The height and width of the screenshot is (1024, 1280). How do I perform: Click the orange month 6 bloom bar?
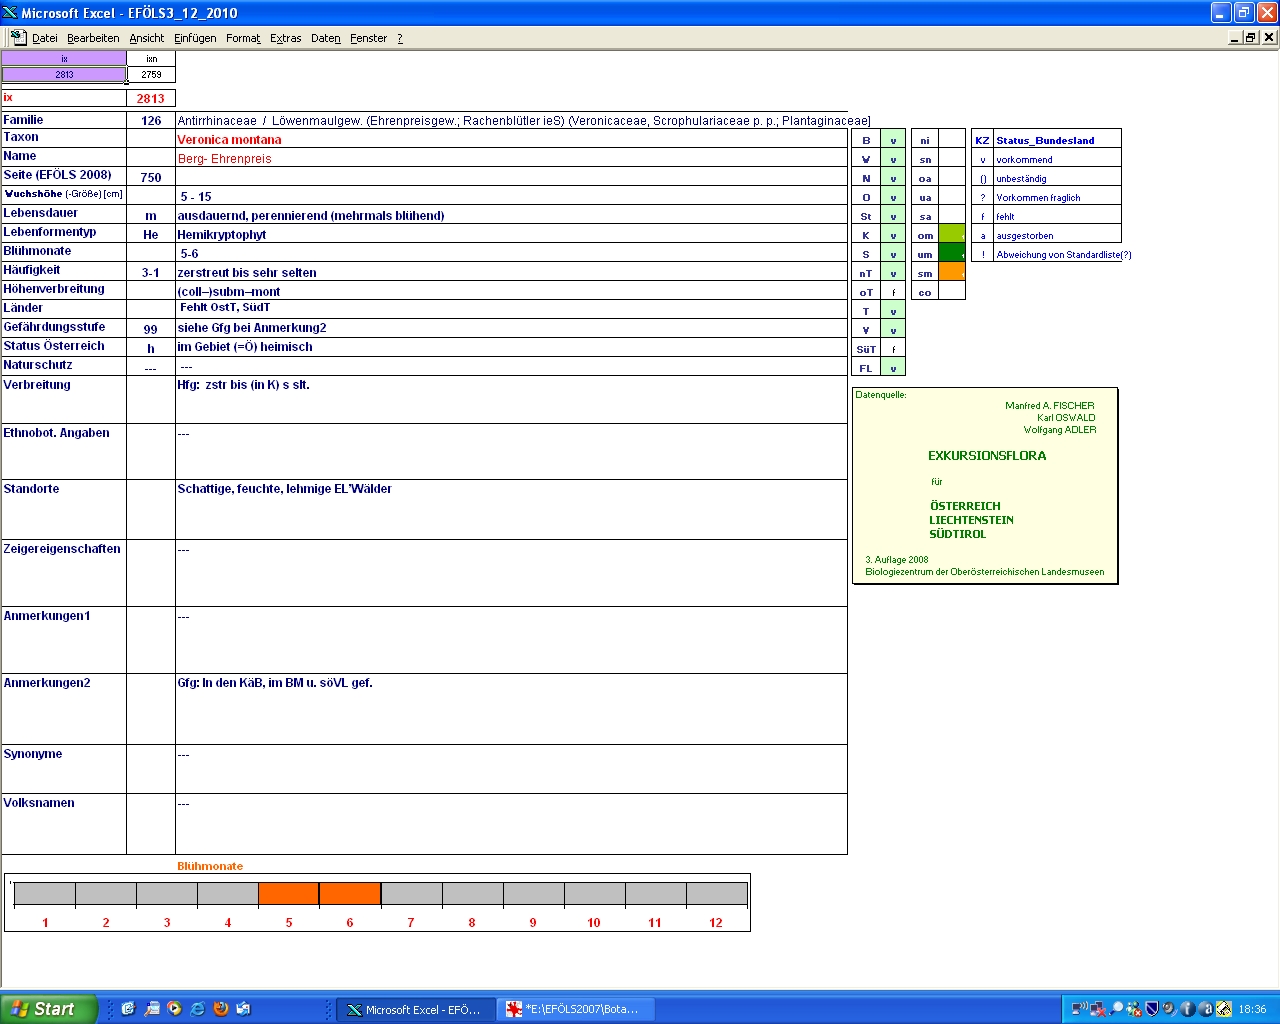[350, 893]
